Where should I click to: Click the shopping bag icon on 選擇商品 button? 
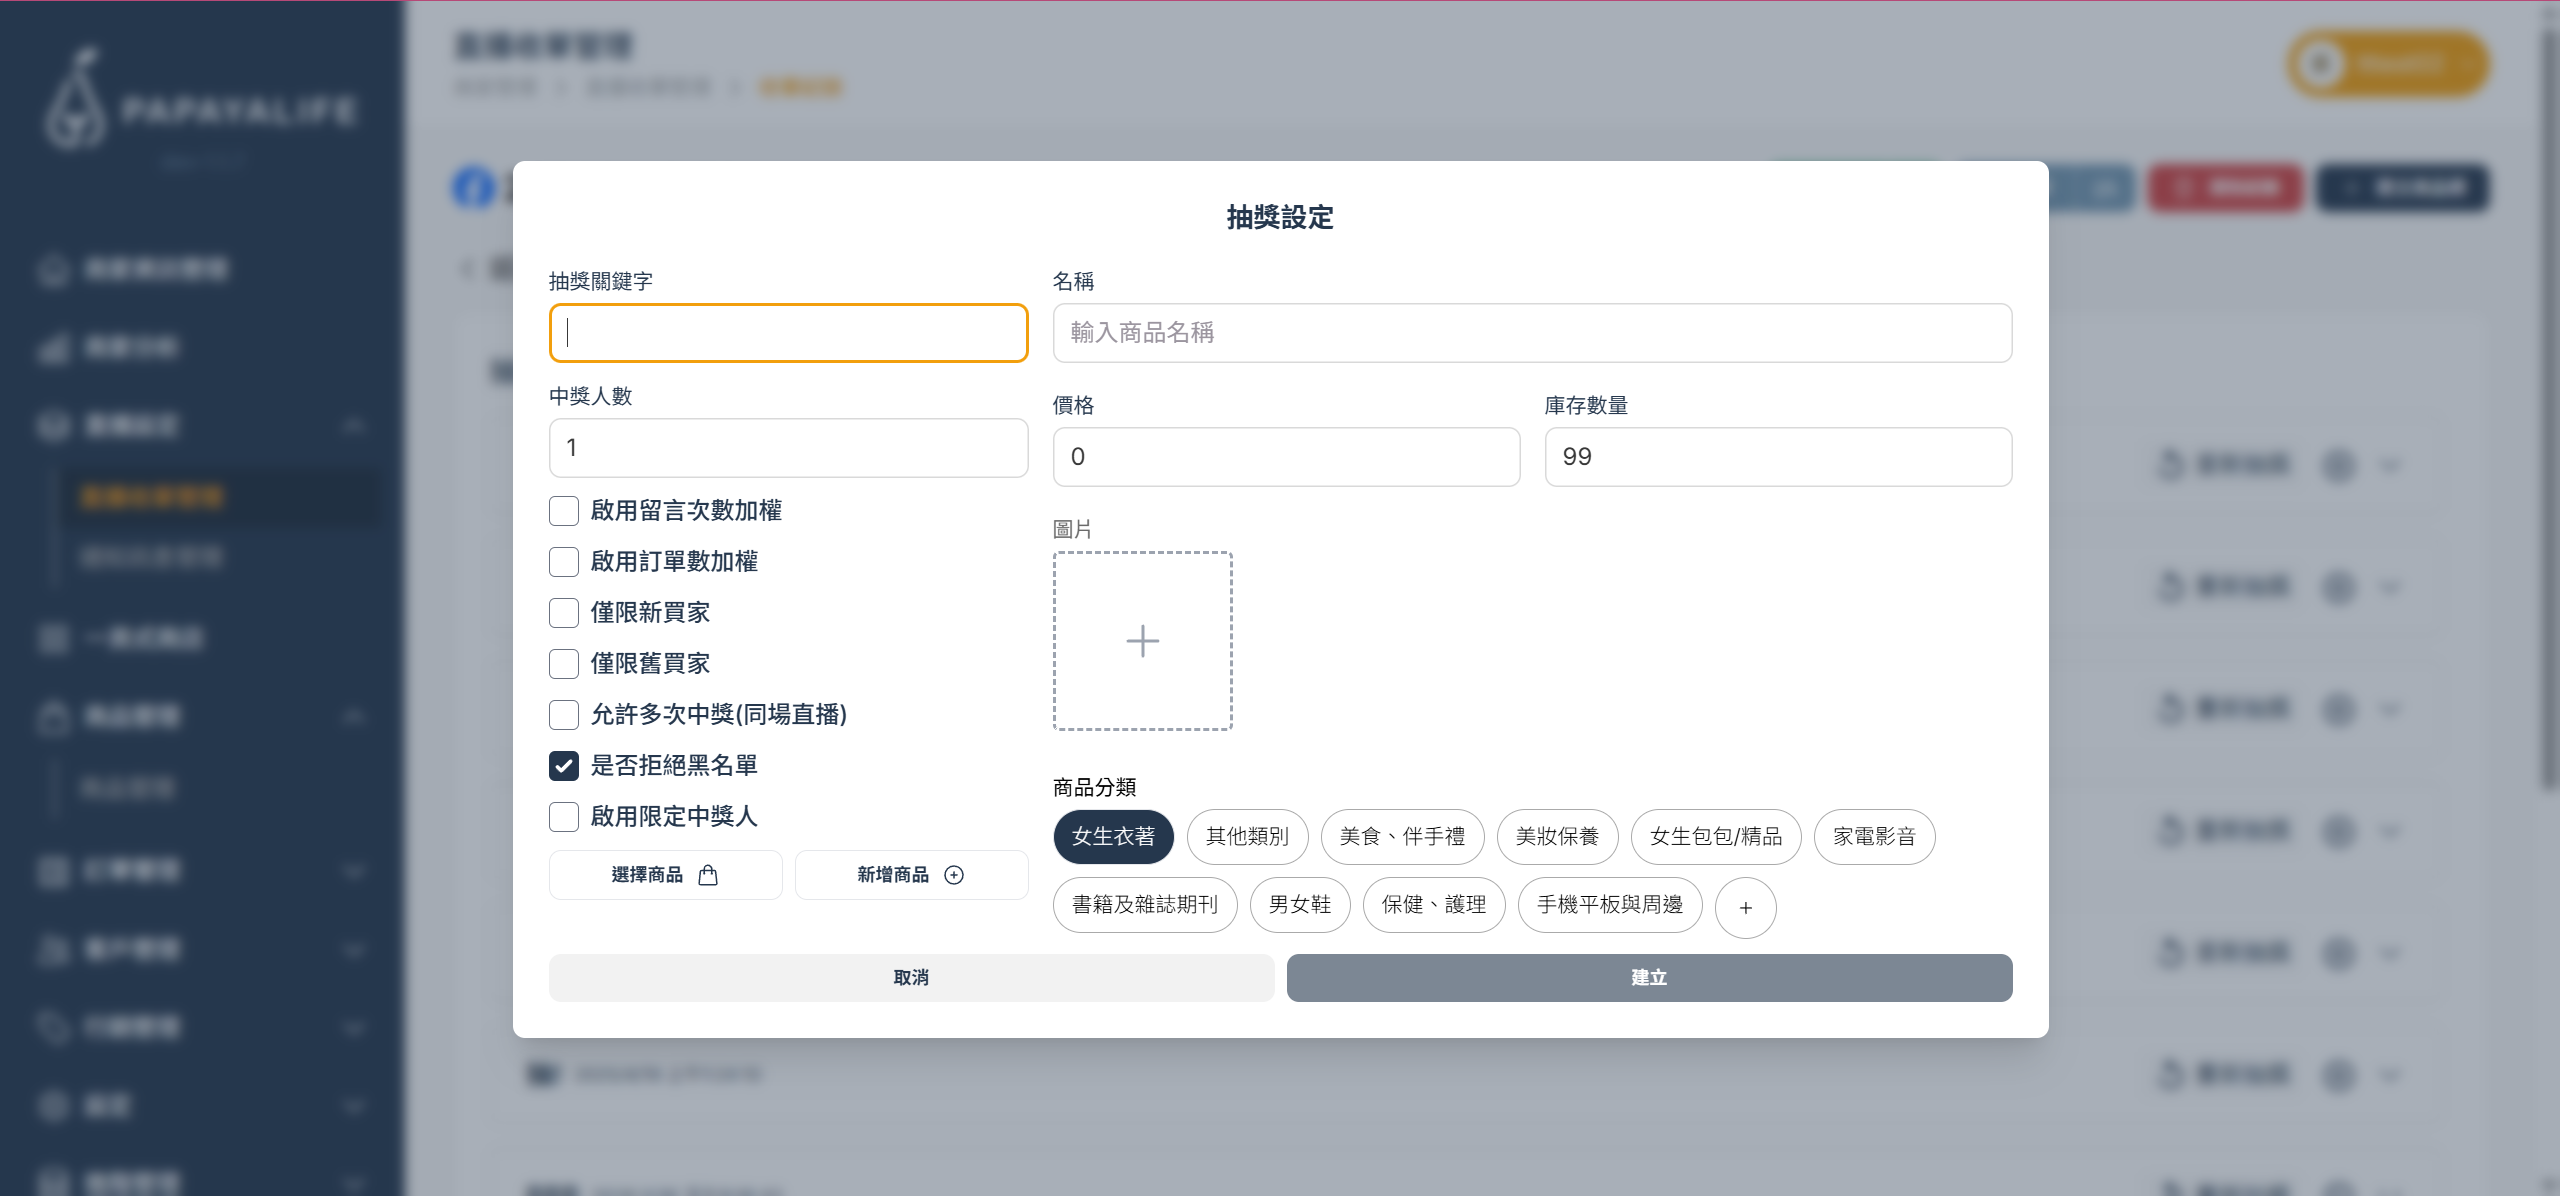pos(709,874)
